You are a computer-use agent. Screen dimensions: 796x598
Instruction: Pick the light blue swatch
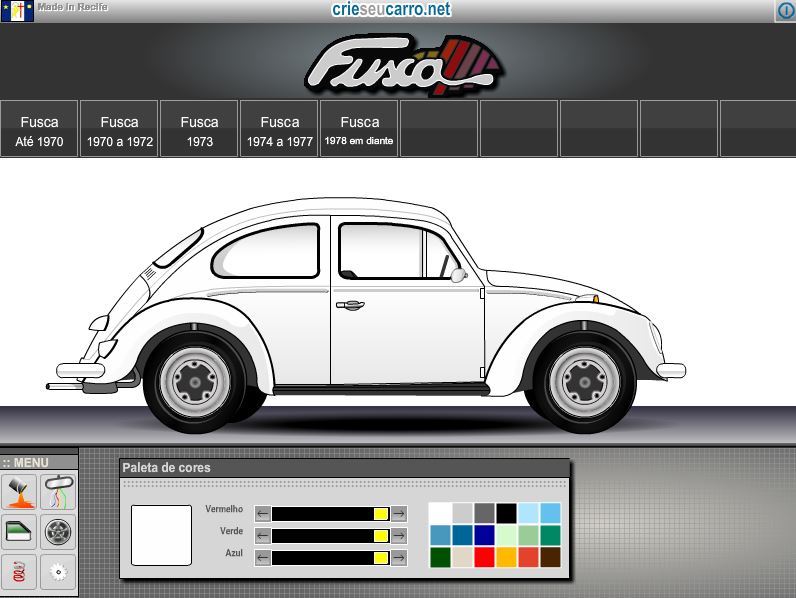click(551, 513)
